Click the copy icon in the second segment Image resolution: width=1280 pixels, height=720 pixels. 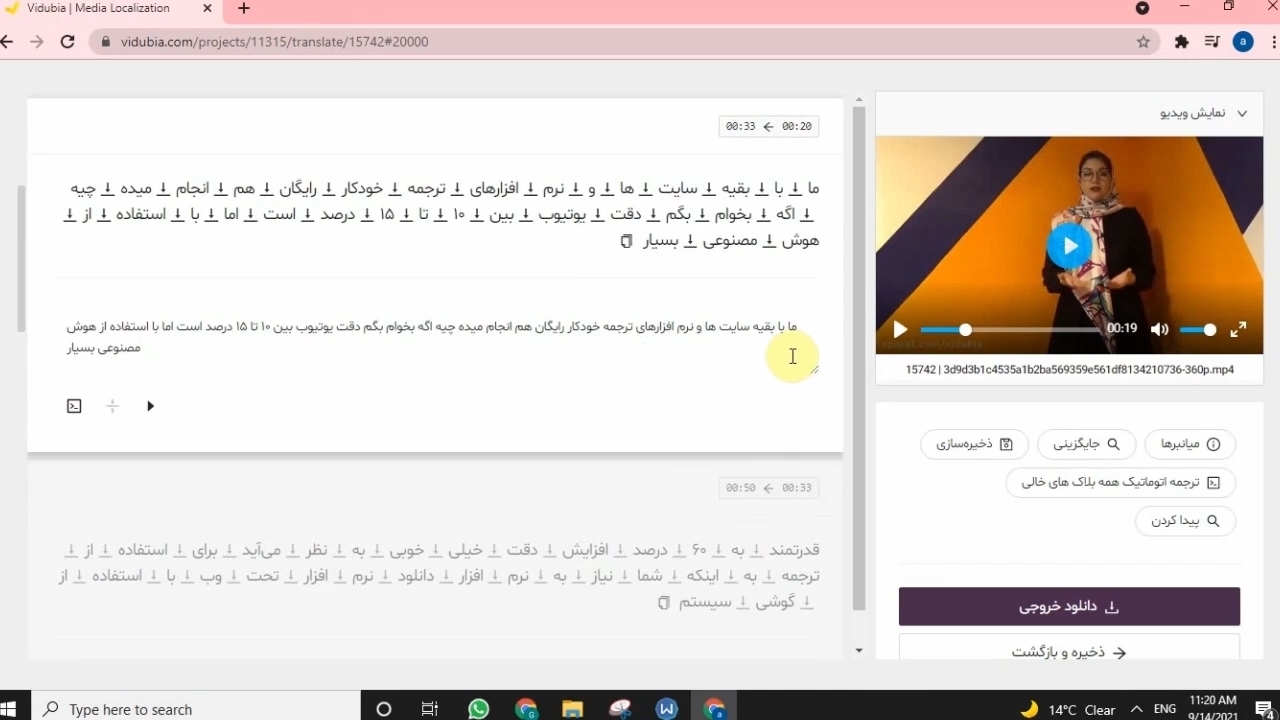click(663, 603)
